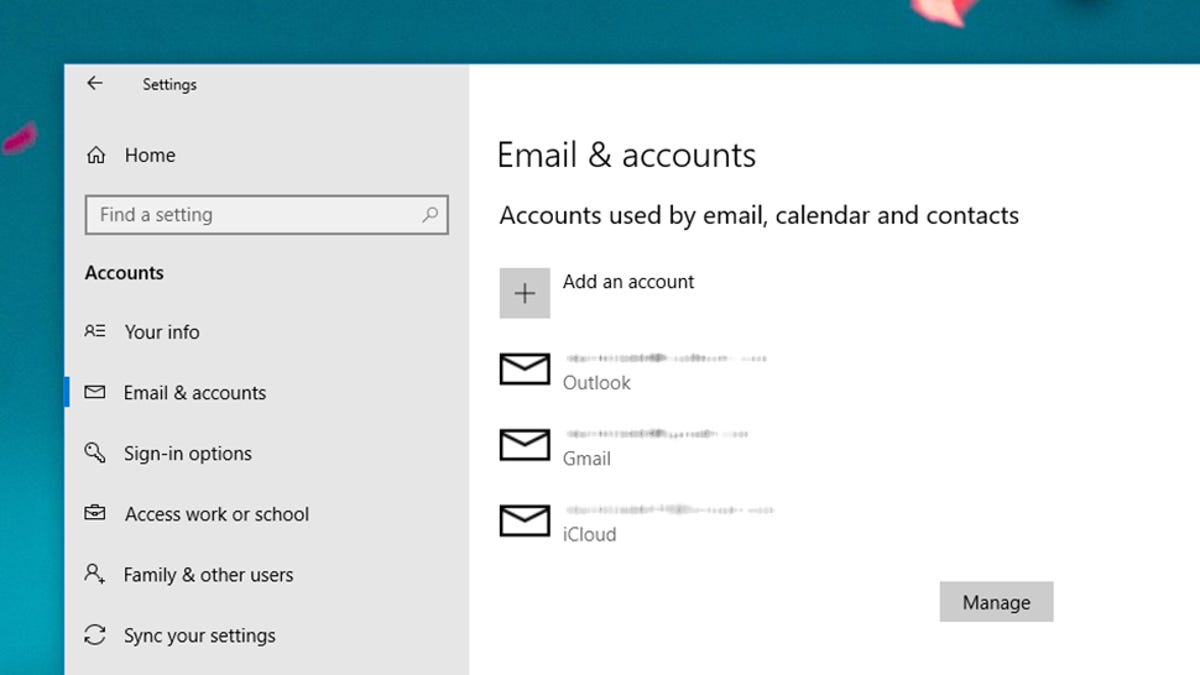The image size is (1200, 675).
Task: Click the Gmail account envelope icon
Action: [525, 445]
